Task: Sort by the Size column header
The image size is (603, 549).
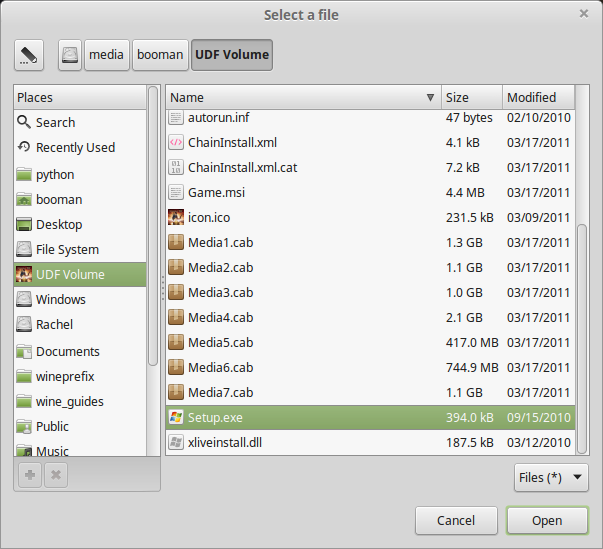Action: (x=472, y=97)
